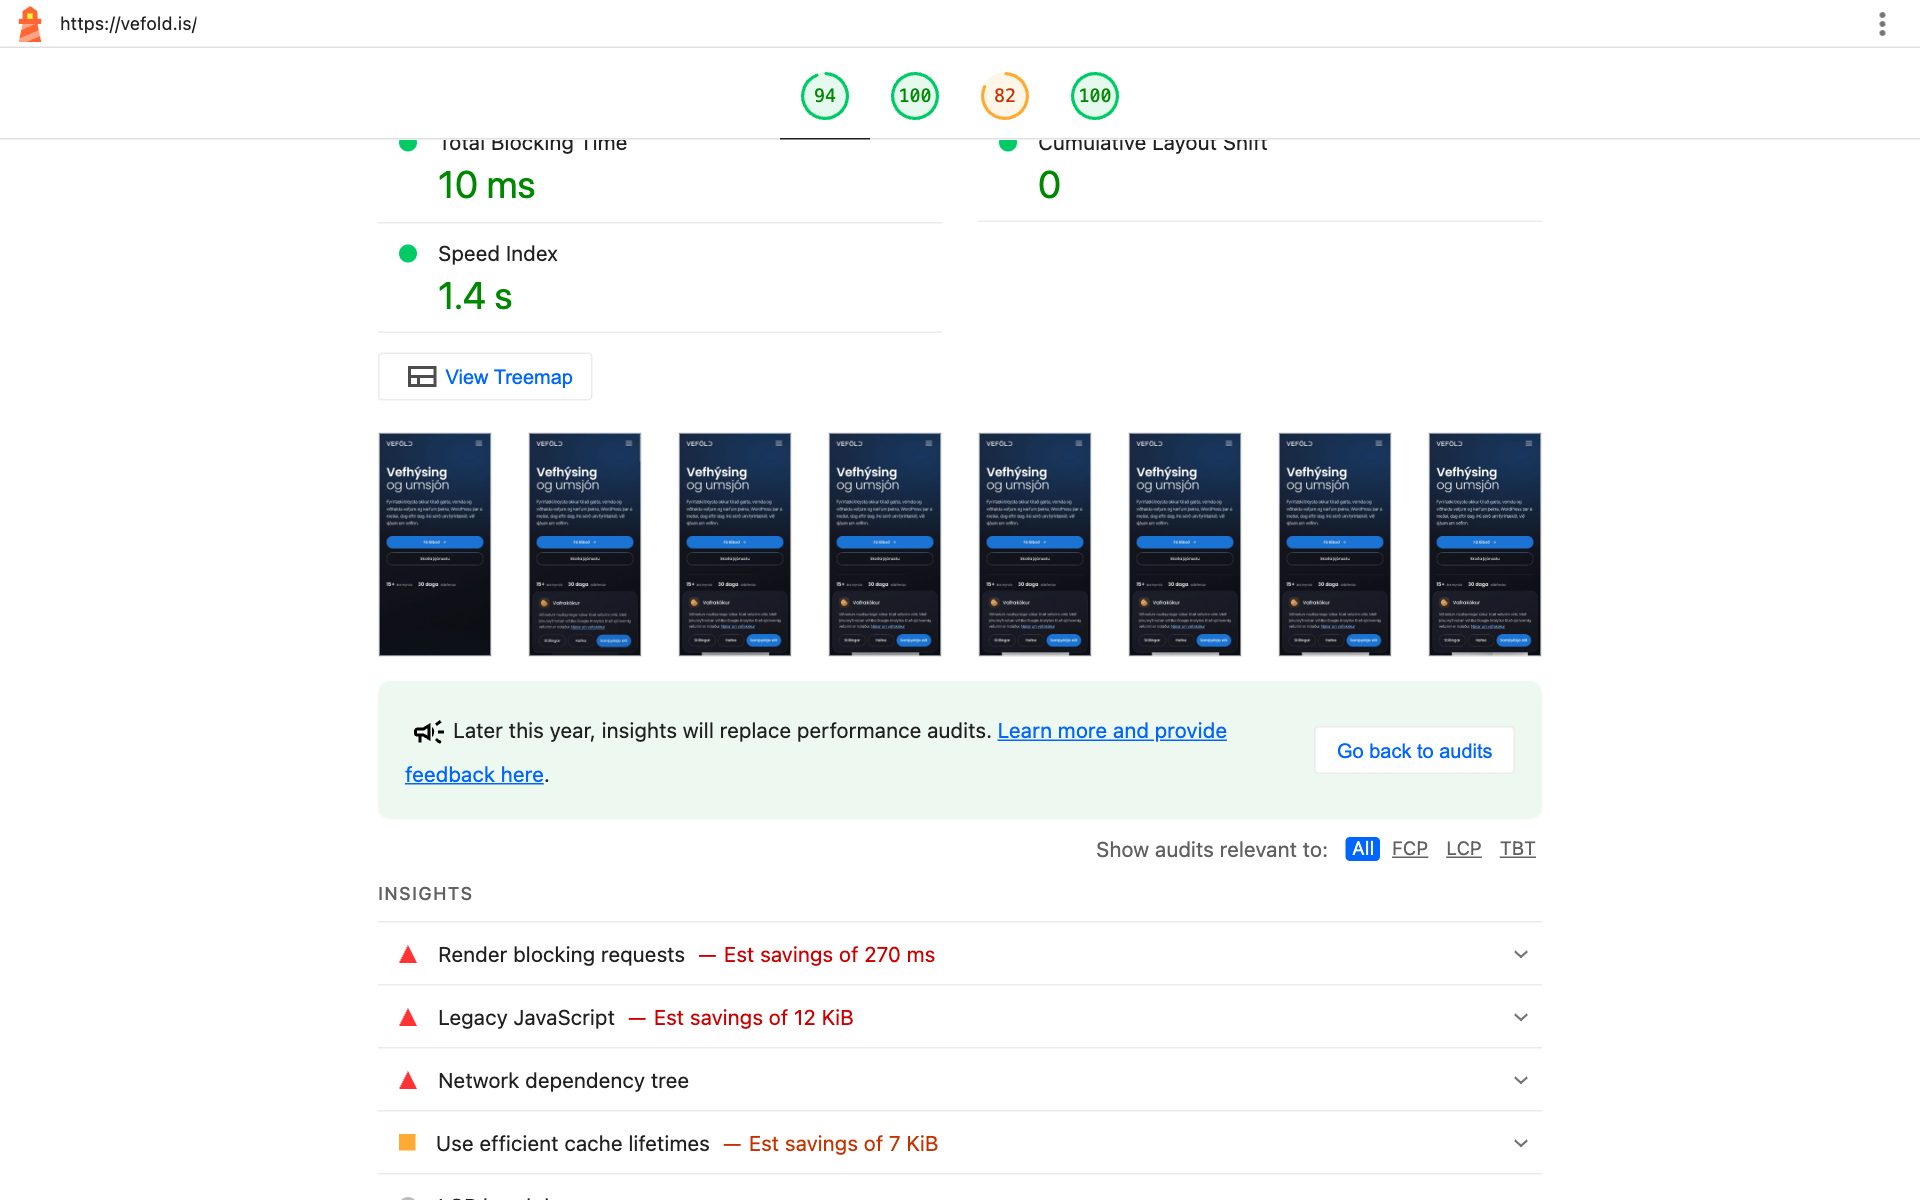
Task: Open the View Treemap button
Action: click(485, 377)
